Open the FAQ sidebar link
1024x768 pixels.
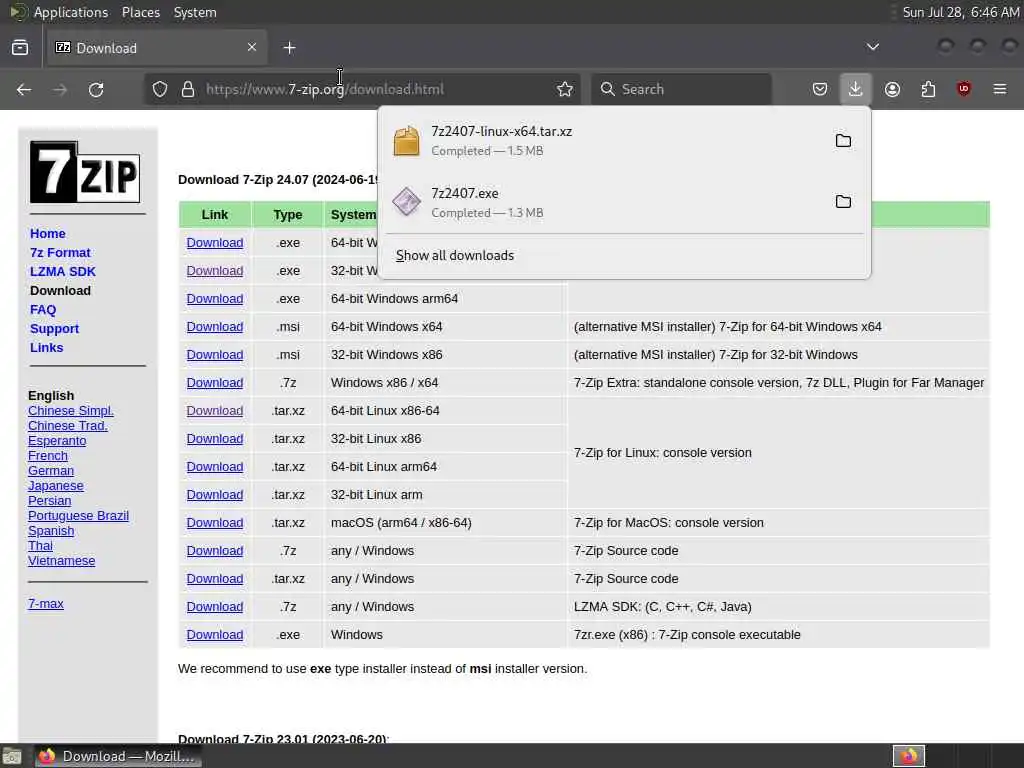(x=43, y=310)
